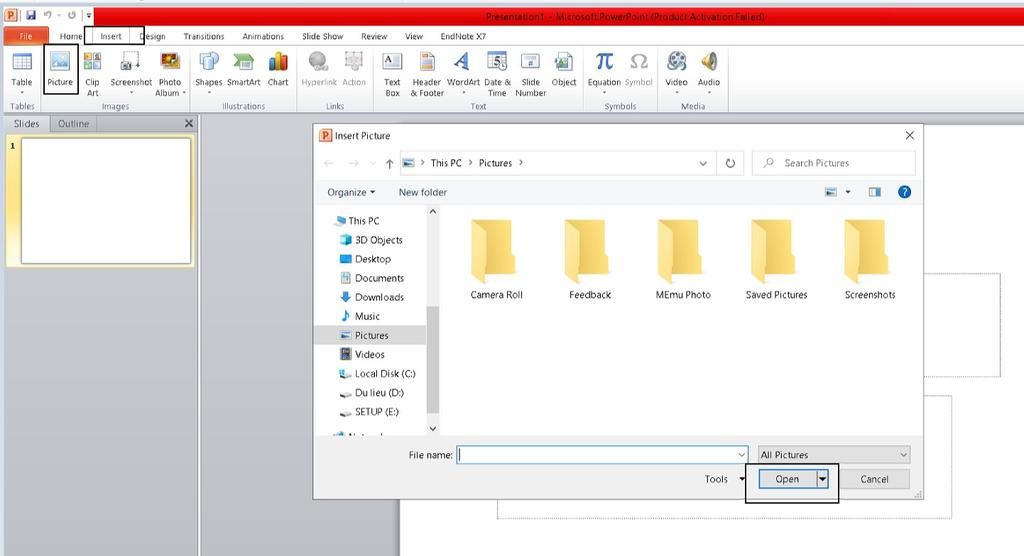The width and height of the screenshot is (1024, 556).
Task: Open Local Disk (C:) in navigation pane
Action: (x=377, y=374)
